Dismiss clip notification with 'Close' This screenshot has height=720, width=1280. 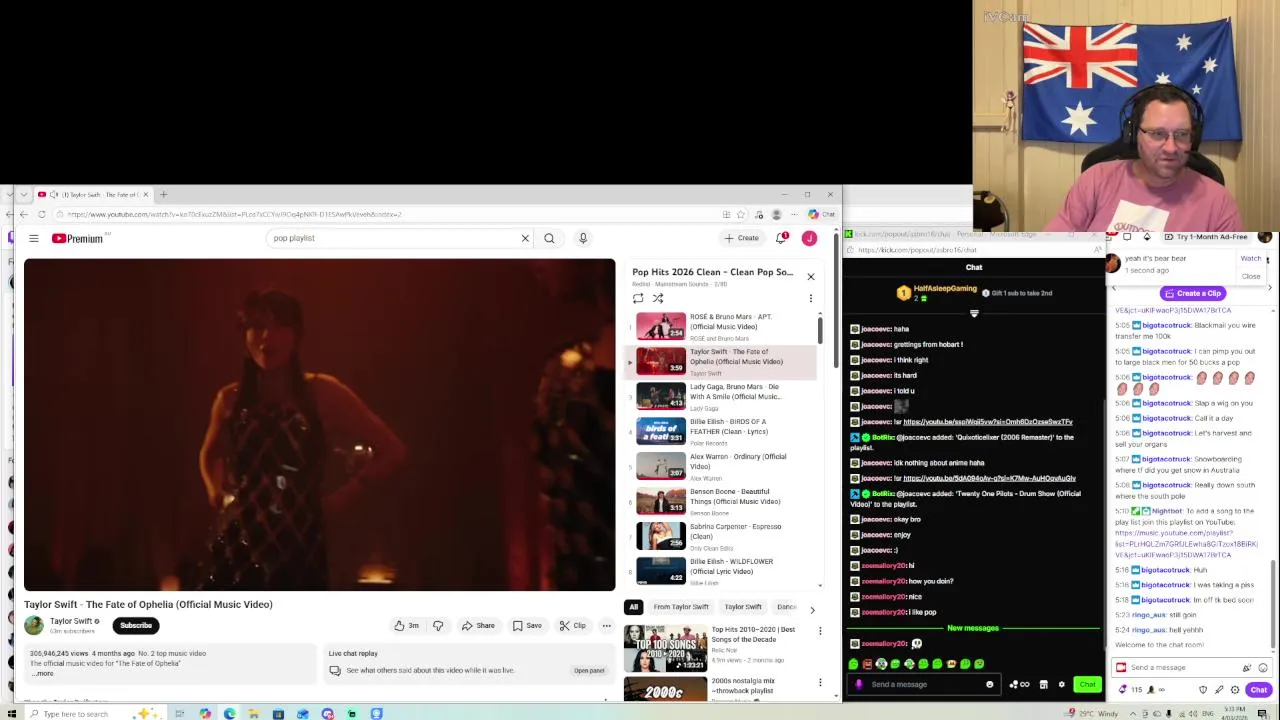pyautogui.click(x=1251, y=276)
